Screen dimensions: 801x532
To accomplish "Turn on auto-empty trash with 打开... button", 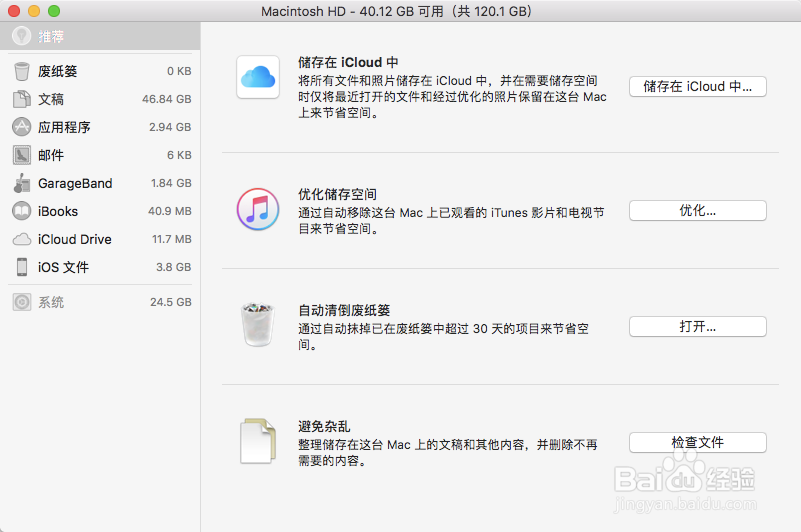I will click(697, 327).
